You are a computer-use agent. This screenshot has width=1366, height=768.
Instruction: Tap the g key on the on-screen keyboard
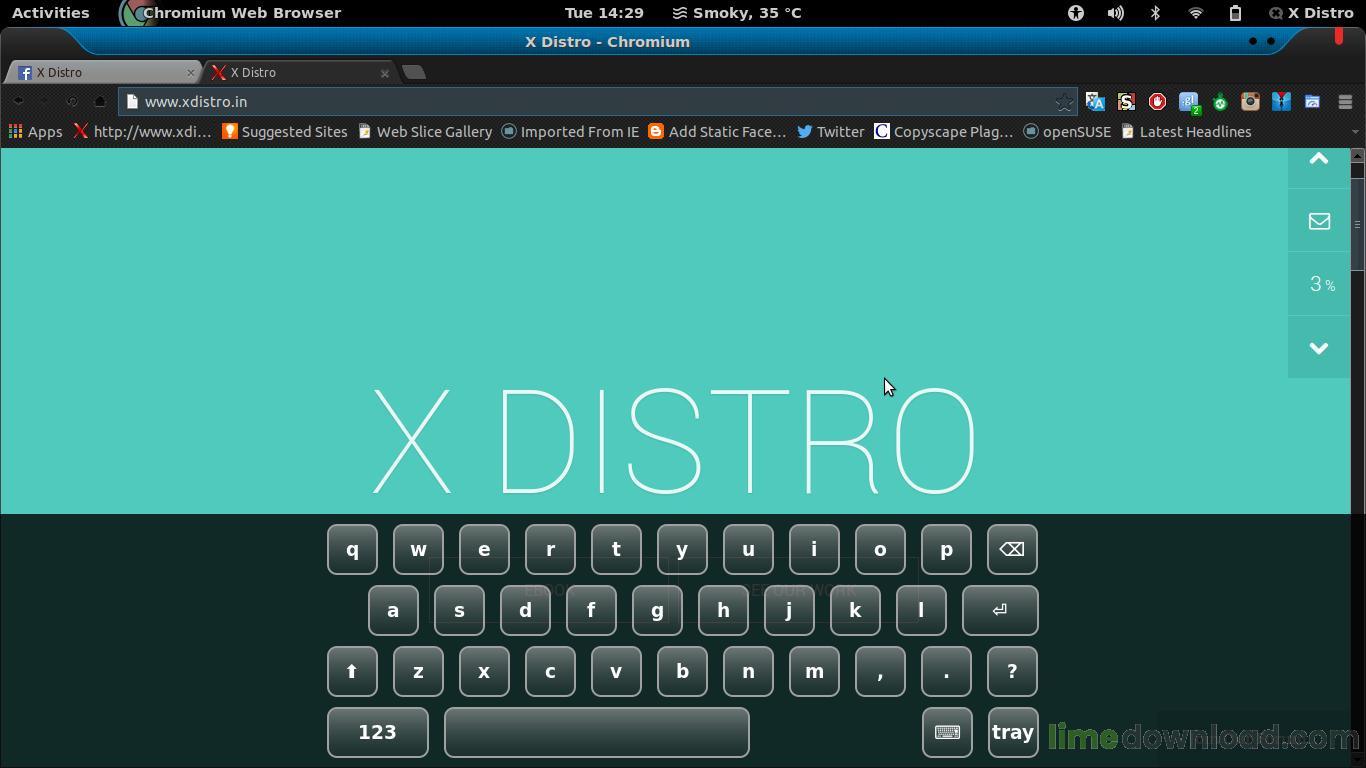point(657,610)
